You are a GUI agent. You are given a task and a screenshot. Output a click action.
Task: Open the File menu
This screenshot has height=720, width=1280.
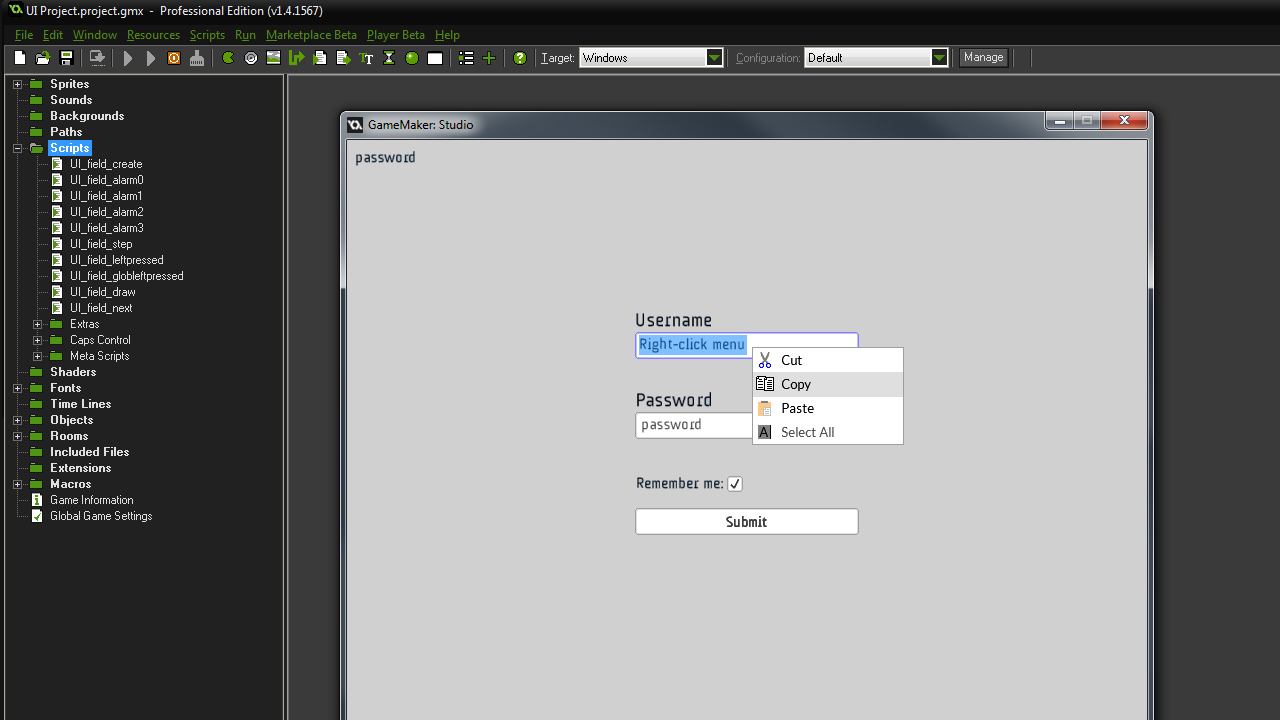[x=24, y=35]
